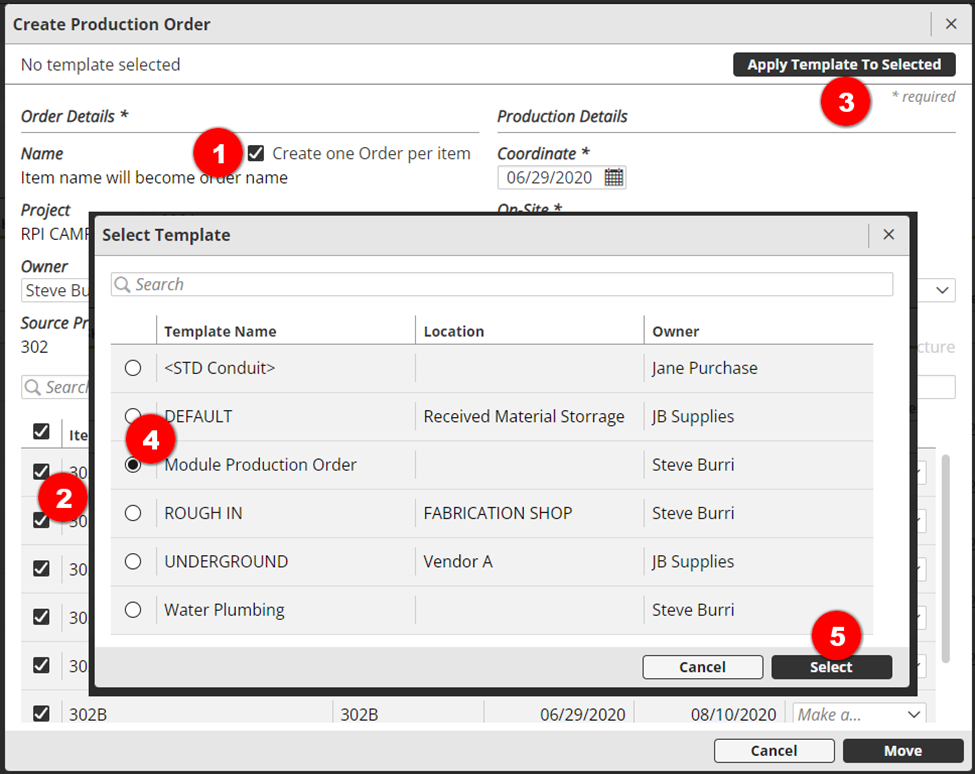
Task: Uncheck the 302B item row checkbox
Action: click(x=41, y=714)
